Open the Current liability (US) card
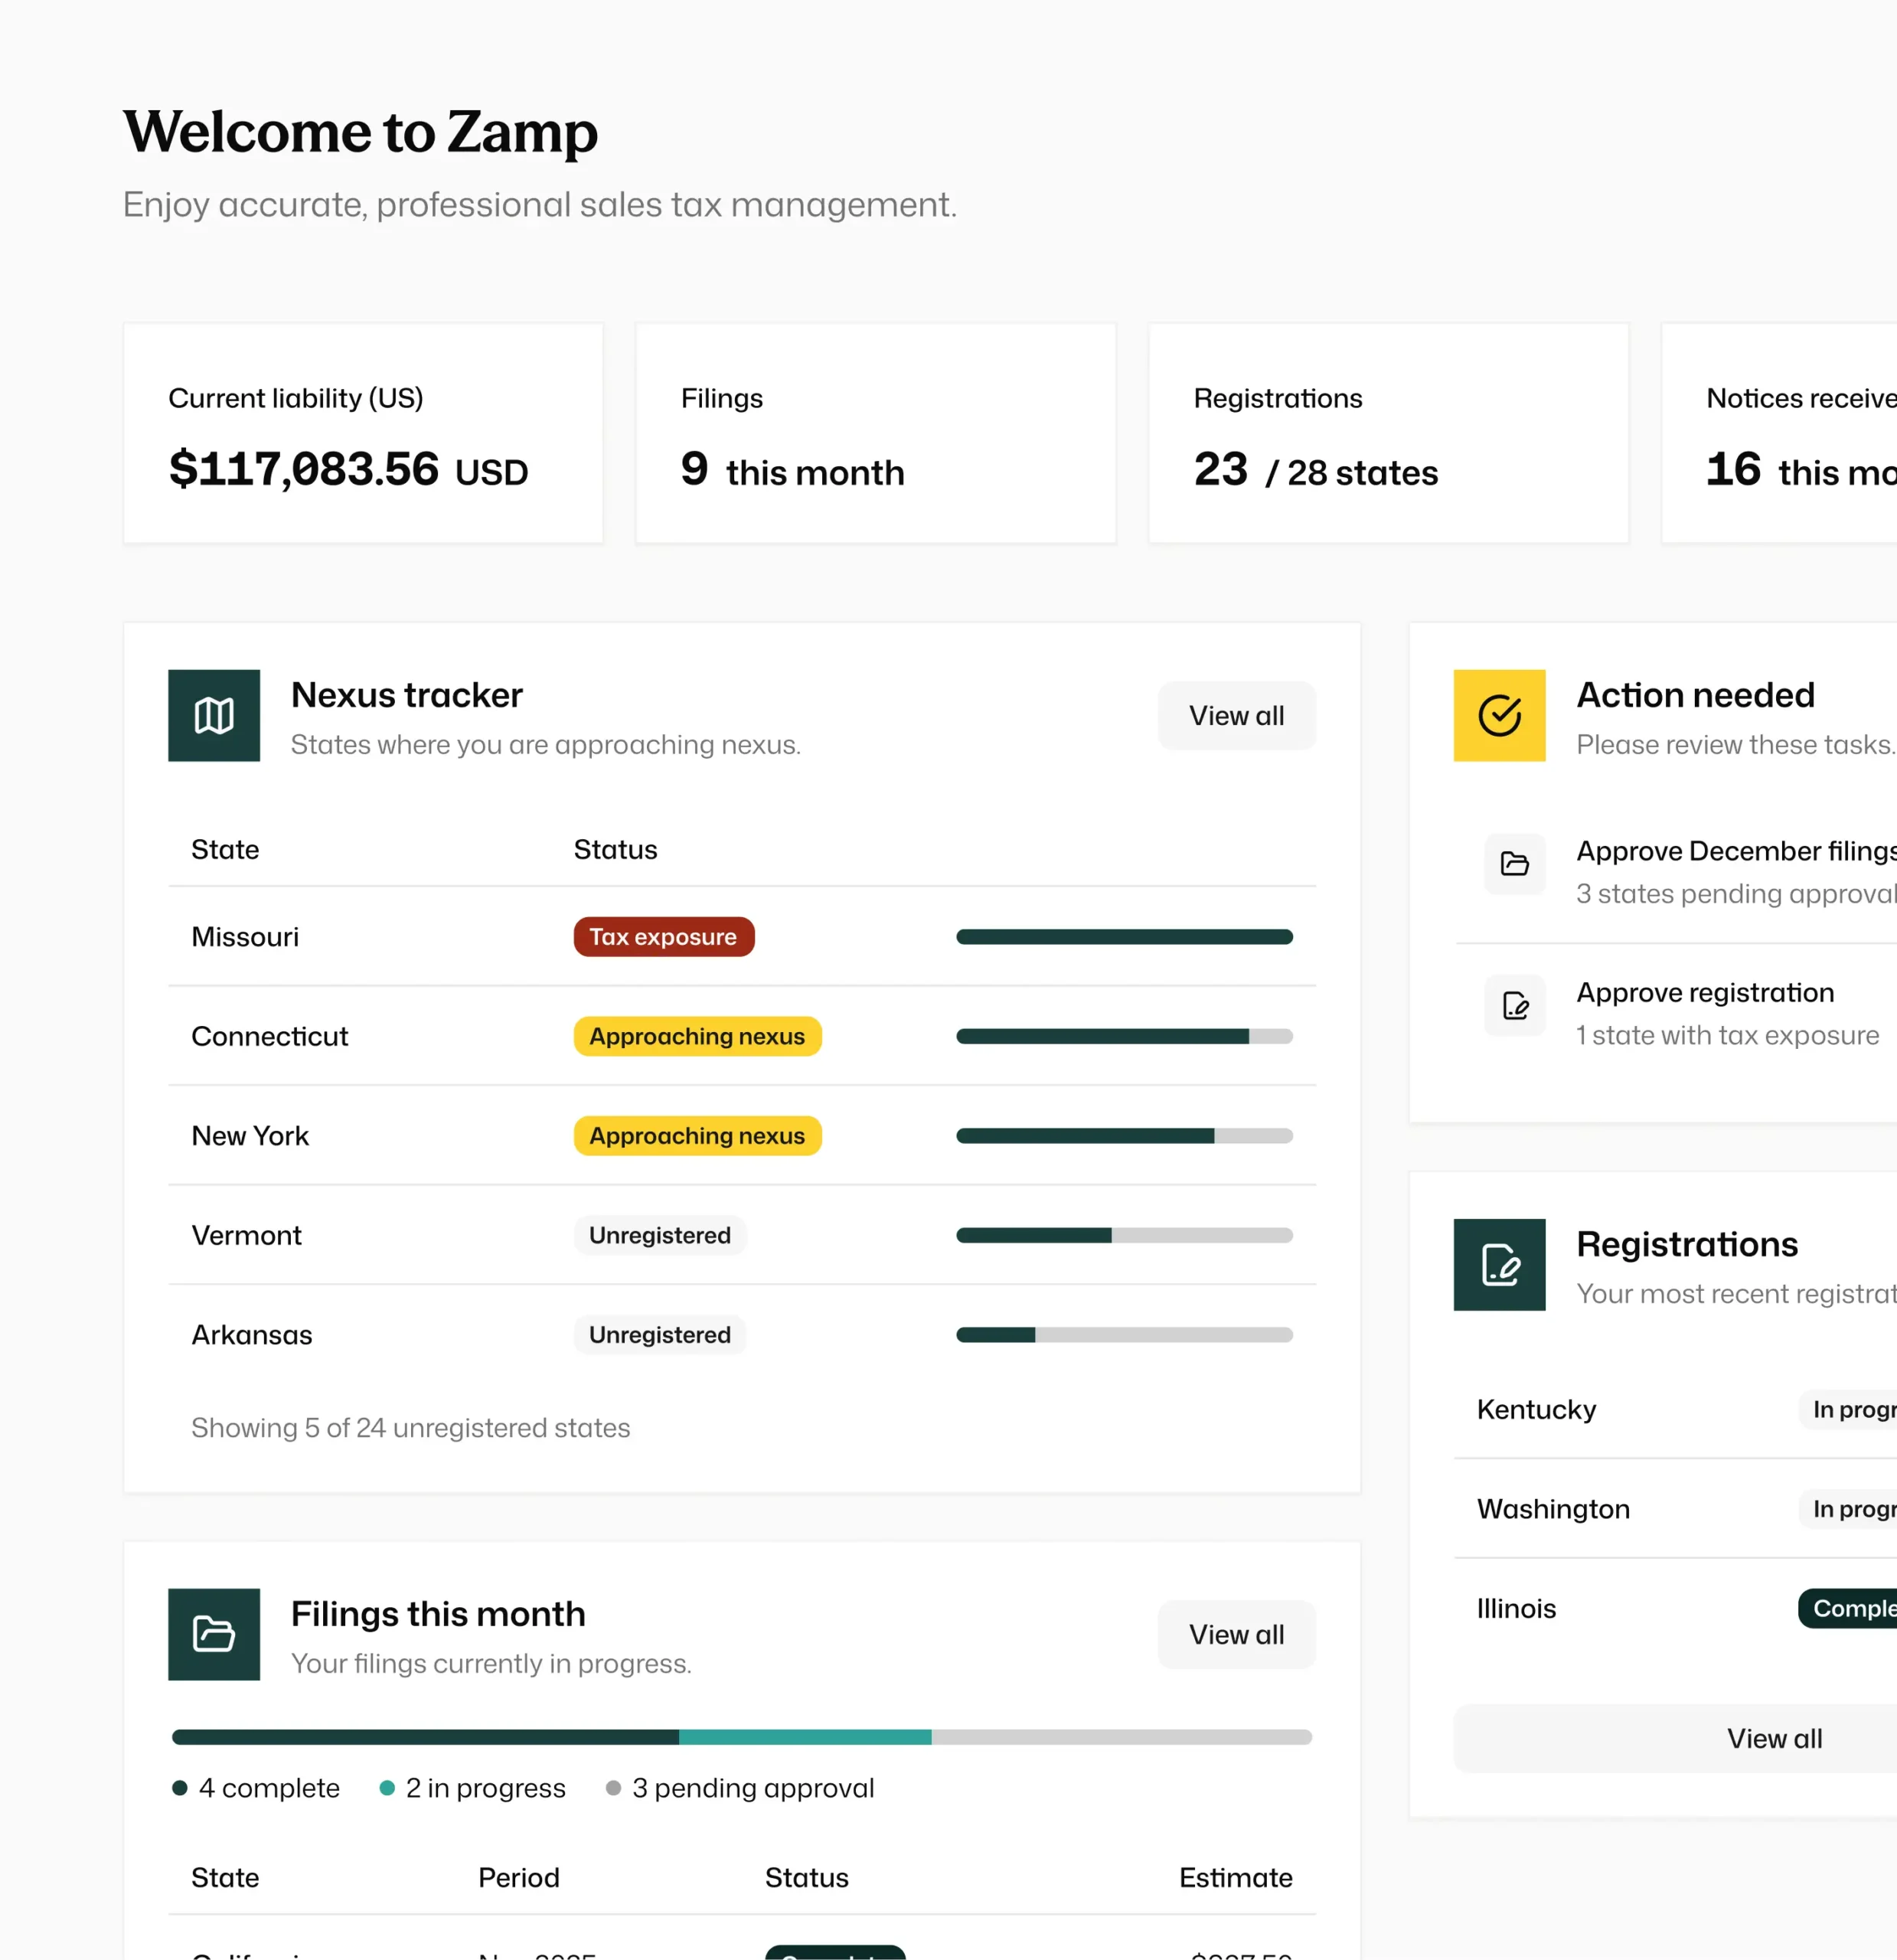The image size is (1897, 1960). tap(363, 433)
